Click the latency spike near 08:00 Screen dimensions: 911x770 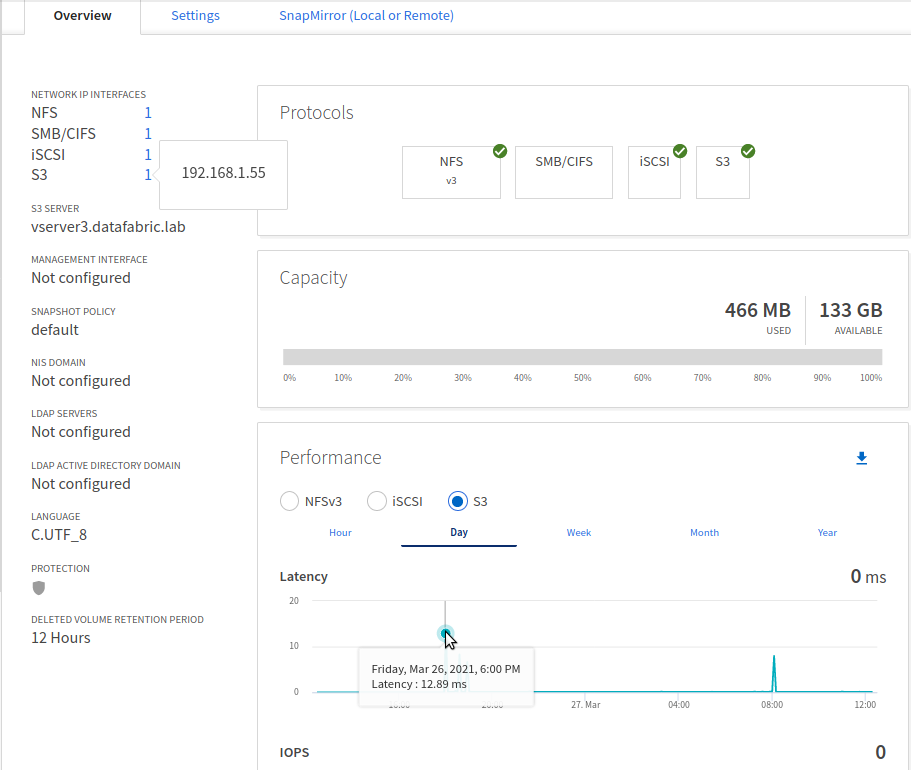(774, 673)
